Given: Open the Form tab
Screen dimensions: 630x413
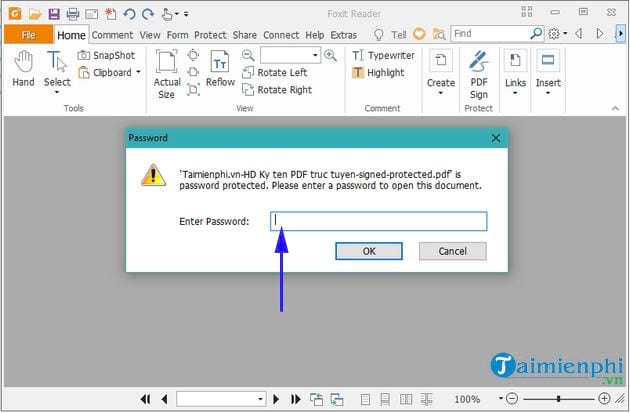Looking at the screenshot, I should click(x=177, y=35).
